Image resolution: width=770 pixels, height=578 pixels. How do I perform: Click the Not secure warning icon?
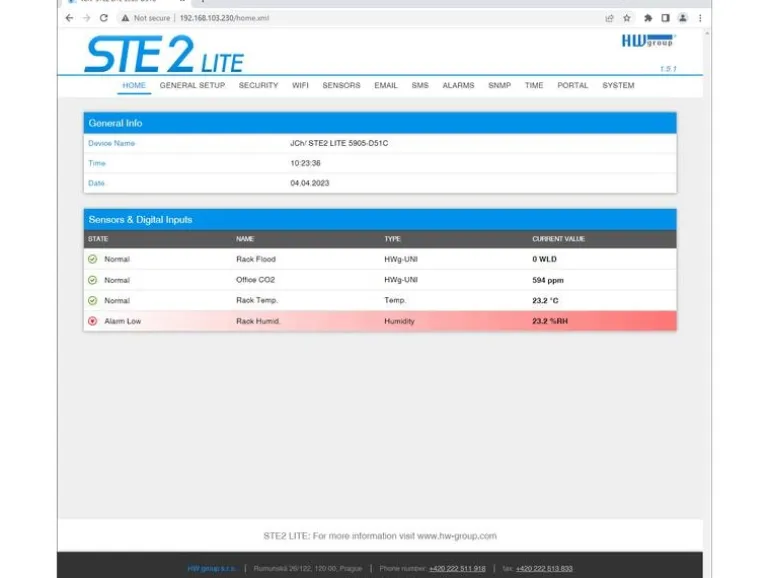pyautogui.click(x=125, y=18)
